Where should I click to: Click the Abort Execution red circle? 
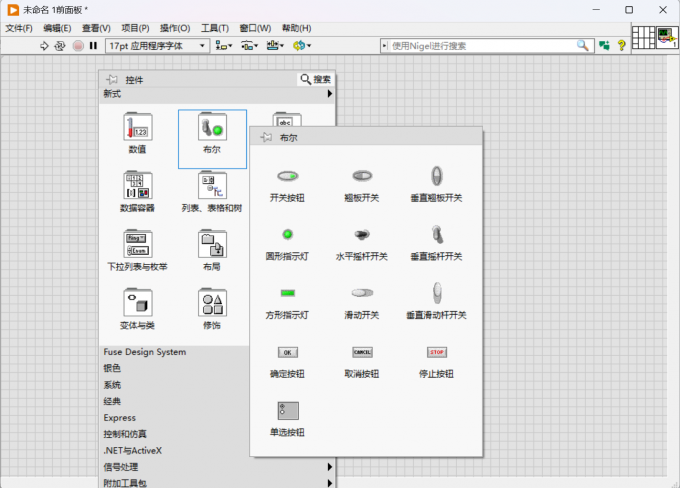[78, 46]
